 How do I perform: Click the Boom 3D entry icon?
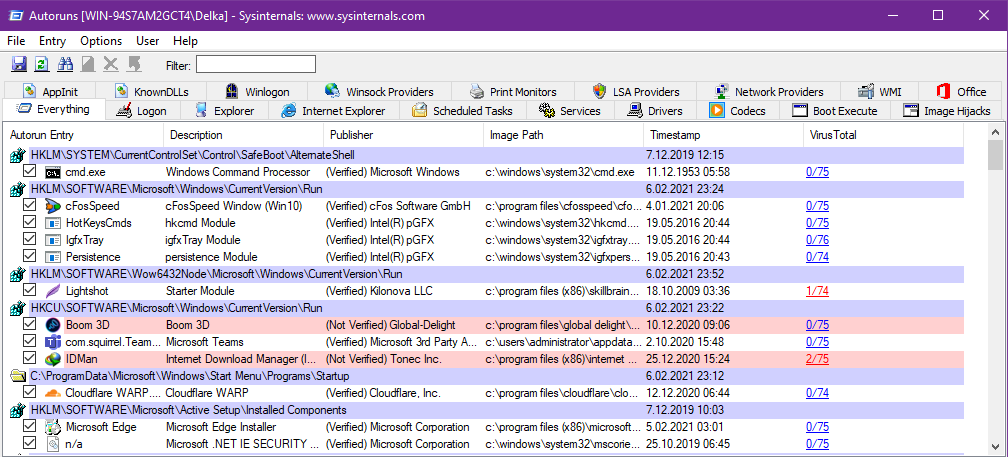pos(52,325)
